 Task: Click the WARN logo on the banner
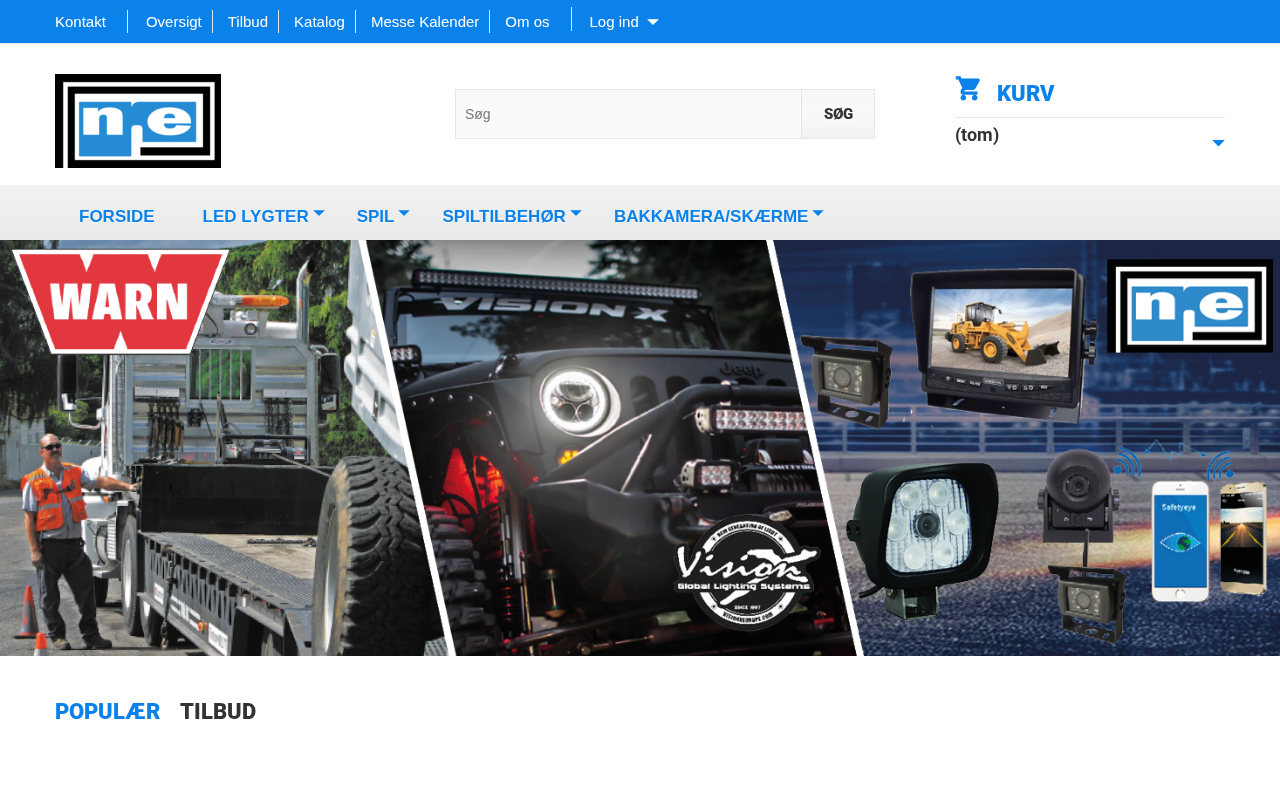point(120,300)
